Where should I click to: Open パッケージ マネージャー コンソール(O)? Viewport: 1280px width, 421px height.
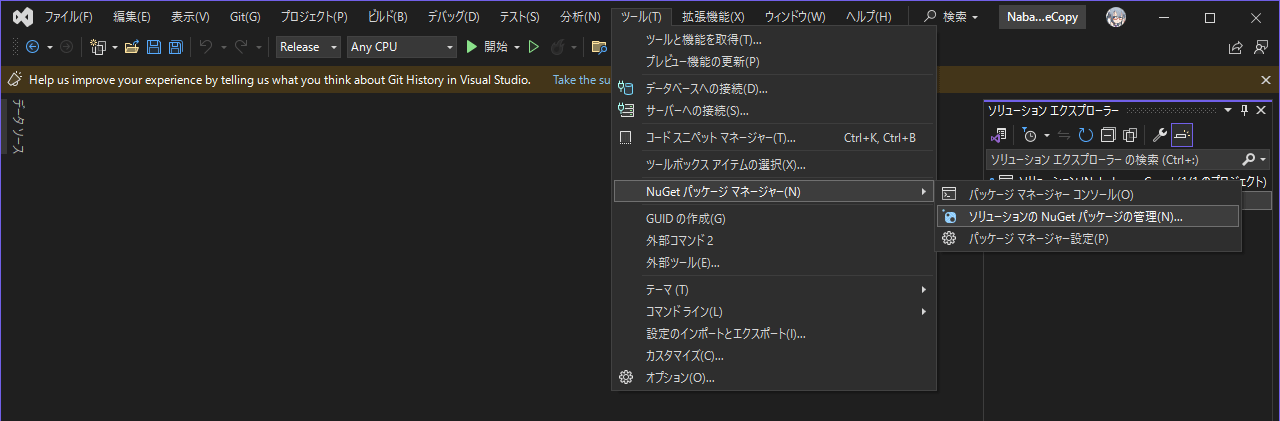(x=1088, y=194)
